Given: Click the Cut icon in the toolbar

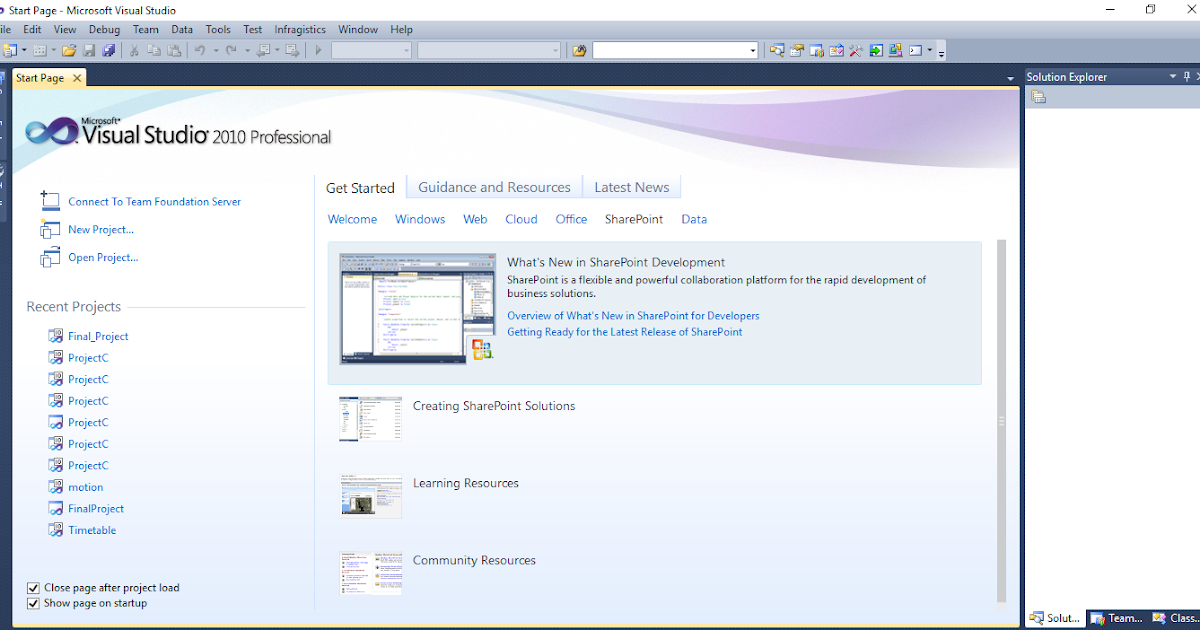Looking at the screenshot, I should (133, 50).
